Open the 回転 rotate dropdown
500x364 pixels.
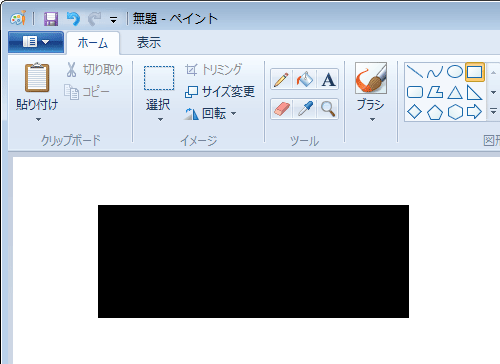[210, 114]
